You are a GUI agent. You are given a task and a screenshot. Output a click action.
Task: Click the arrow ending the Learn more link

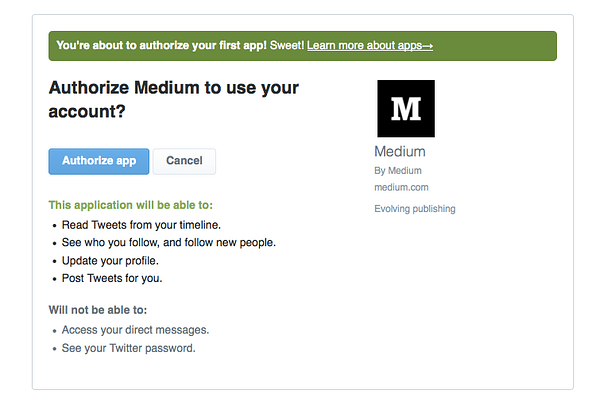[427, 46]
